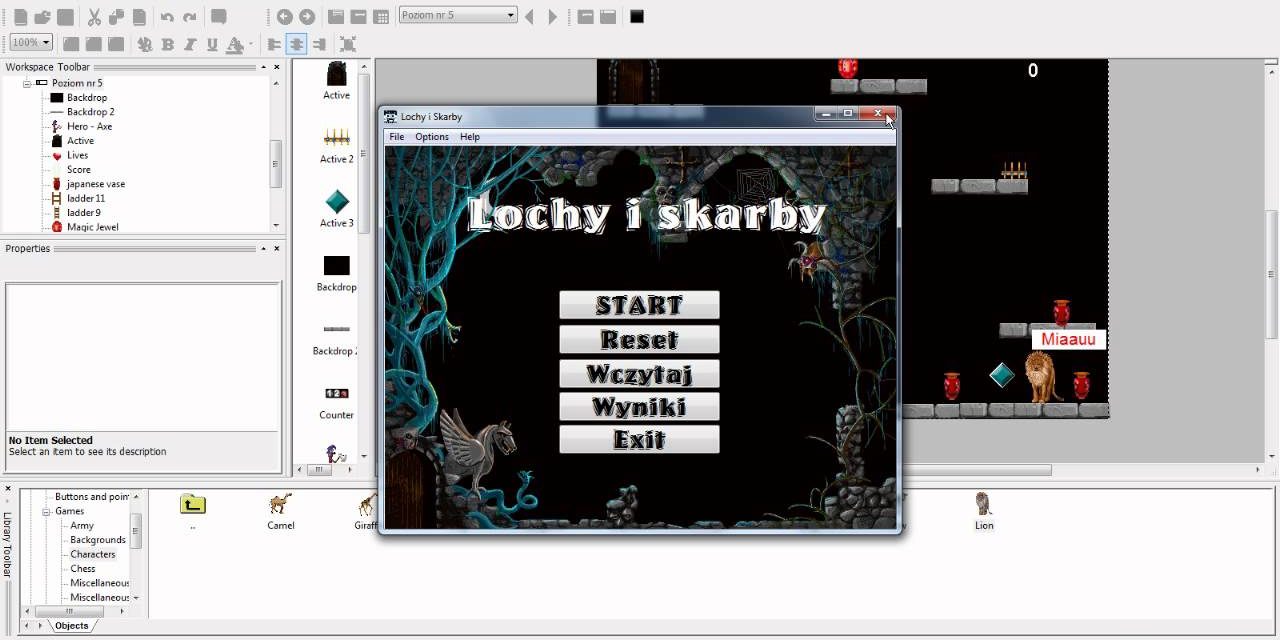
Task: Toggle the center alignment button
Action: coord(296,44)
